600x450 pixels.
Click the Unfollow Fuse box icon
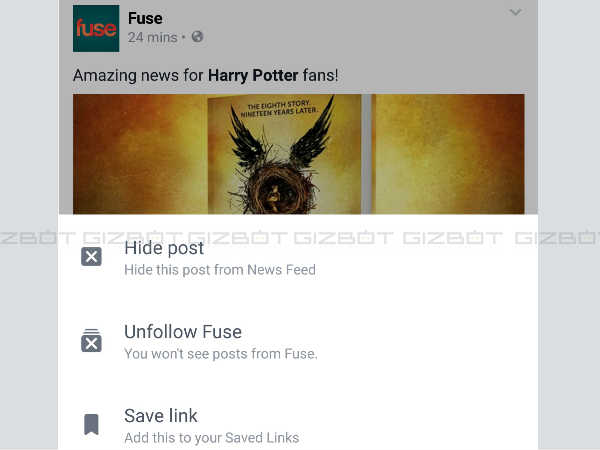(x=91, y=341)
